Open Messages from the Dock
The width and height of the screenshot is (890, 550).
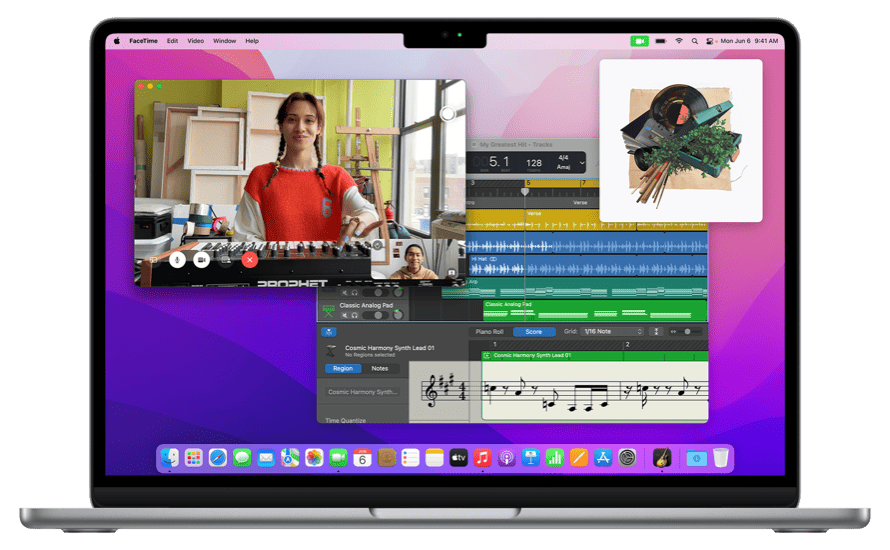242,457
